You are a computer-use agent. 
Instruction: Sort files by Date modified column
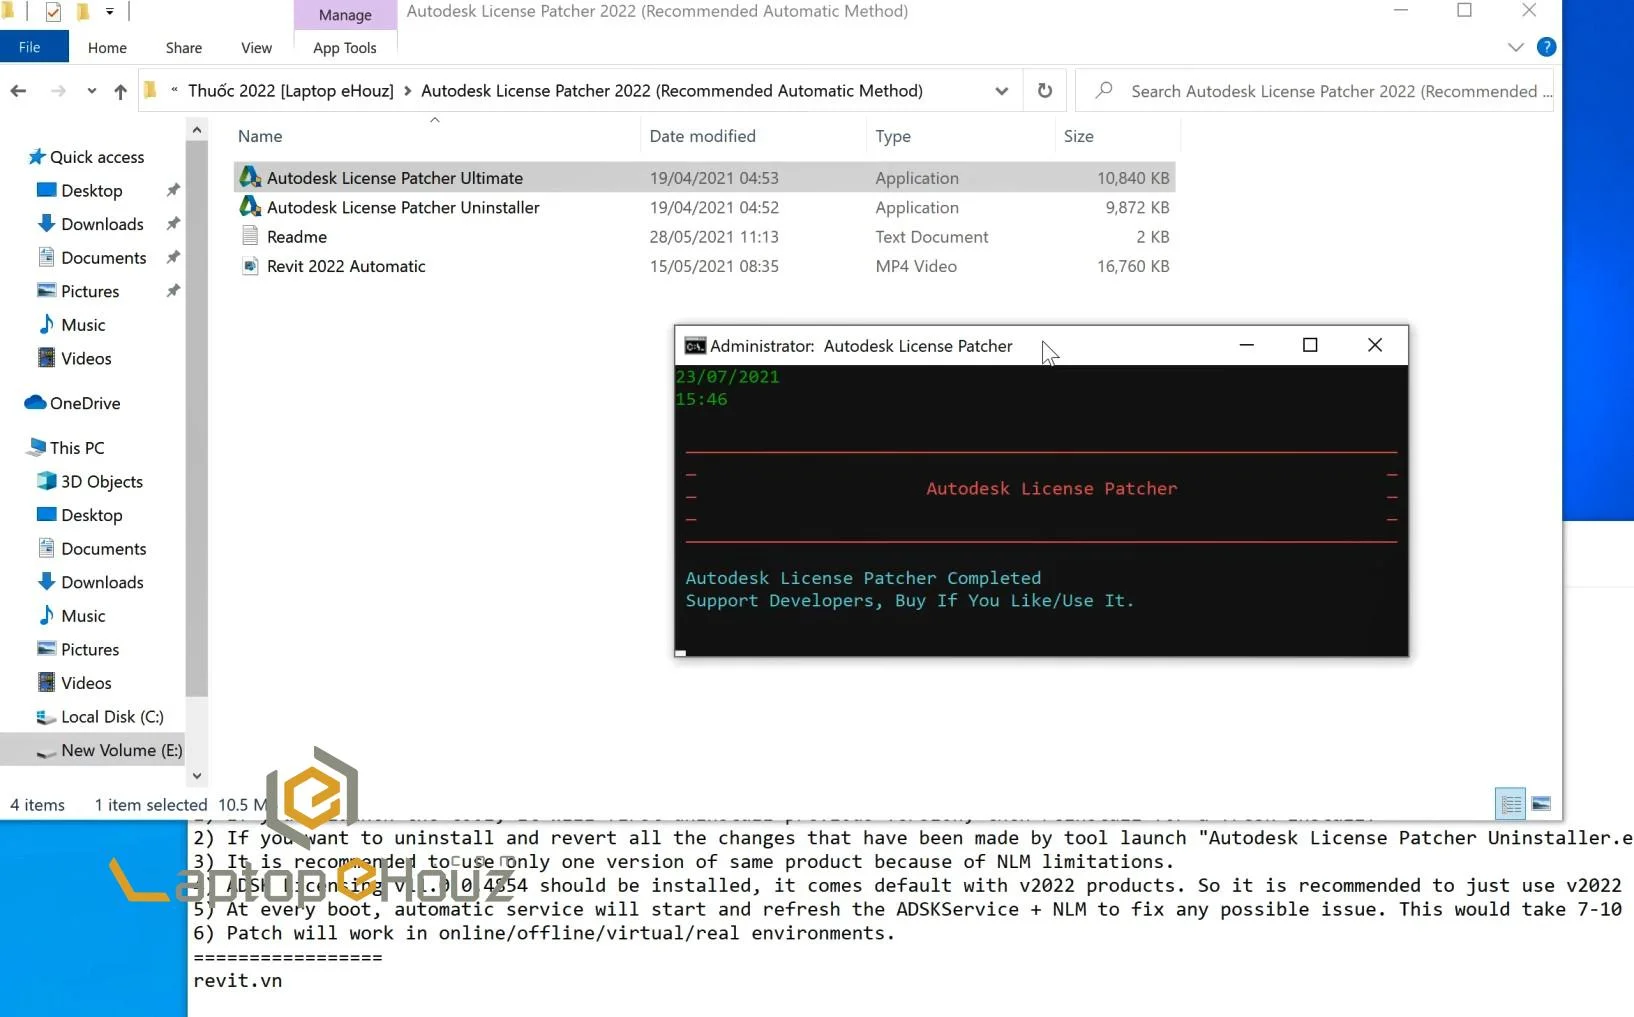tap(702, 136)
